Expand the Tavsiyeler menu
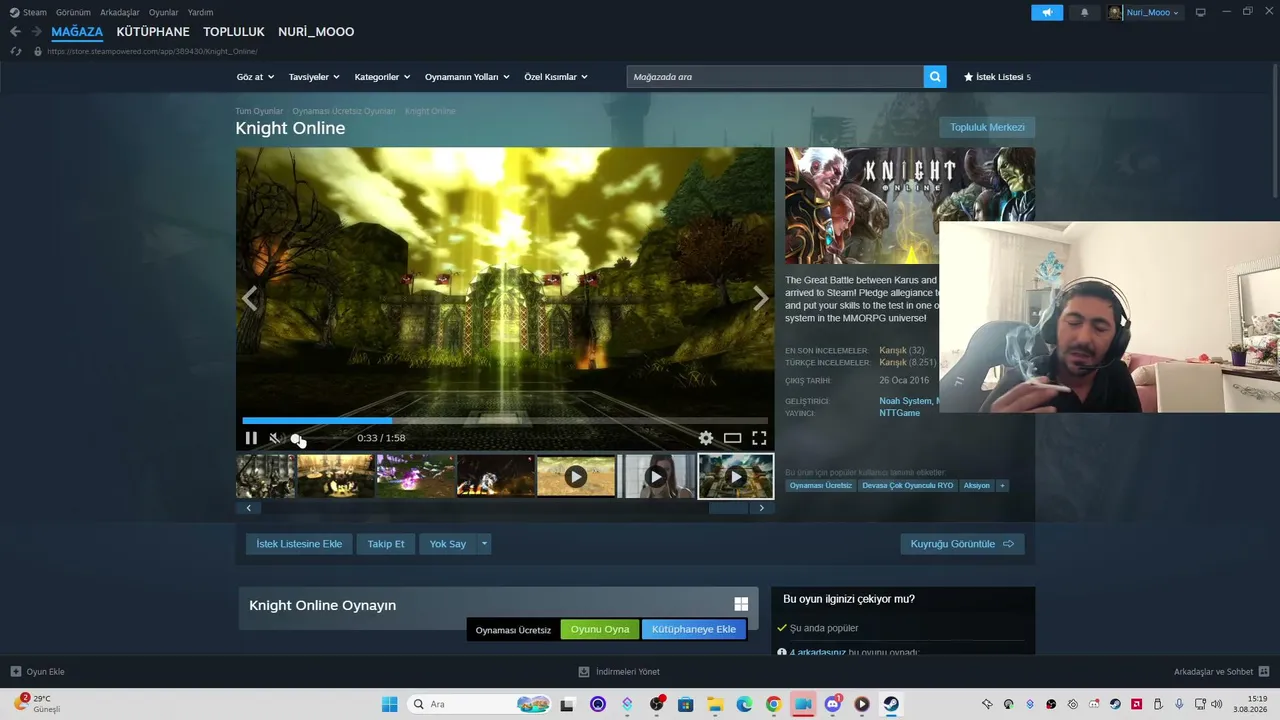Screen dimensions: 1280x720 coord(314,77)
